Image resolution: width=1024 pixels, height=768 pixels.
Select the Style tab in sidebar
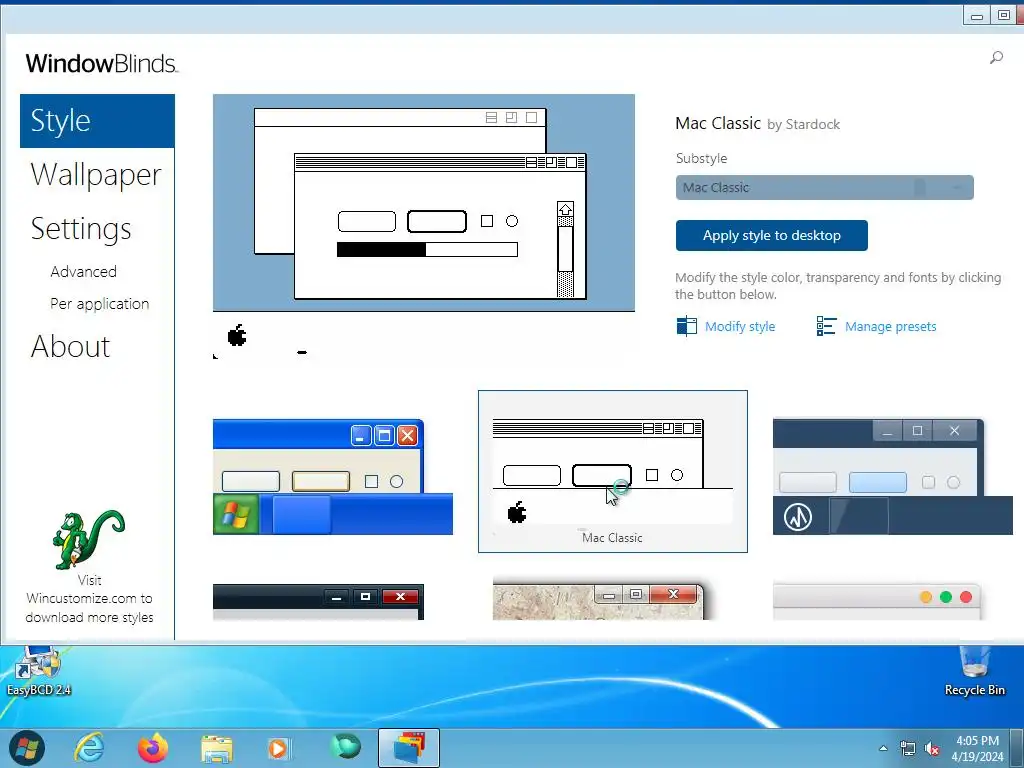pyautogui.click(x=97, y=121)
